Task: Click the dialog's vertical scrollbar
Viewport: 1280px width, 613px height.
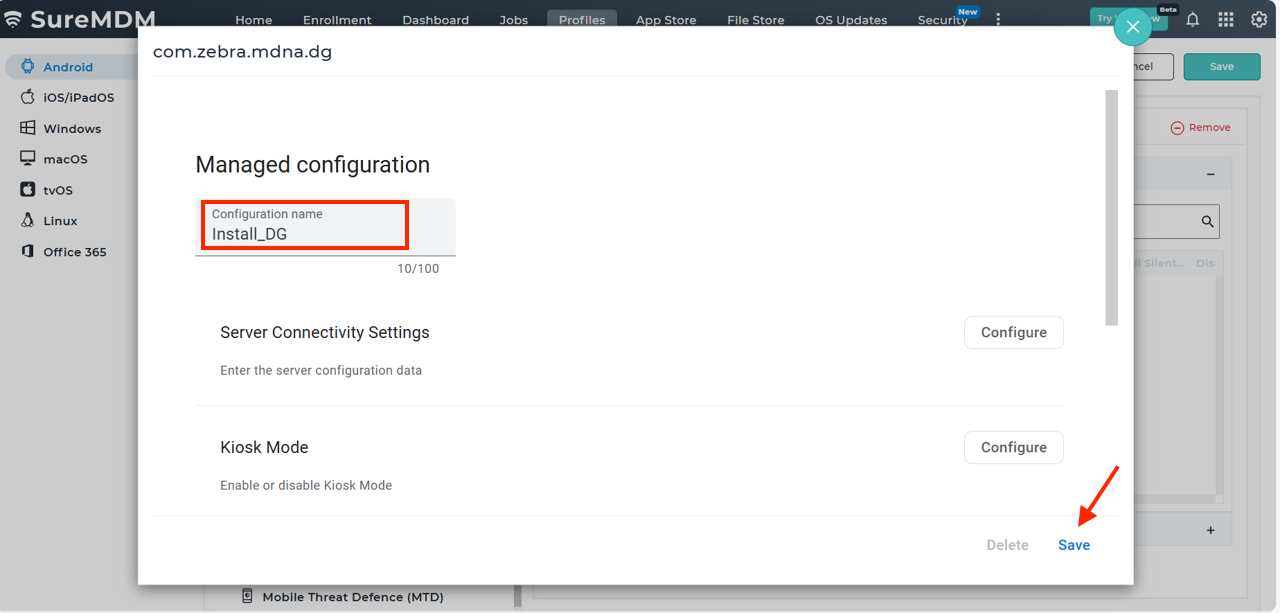Action: [x=1111, y=208]
